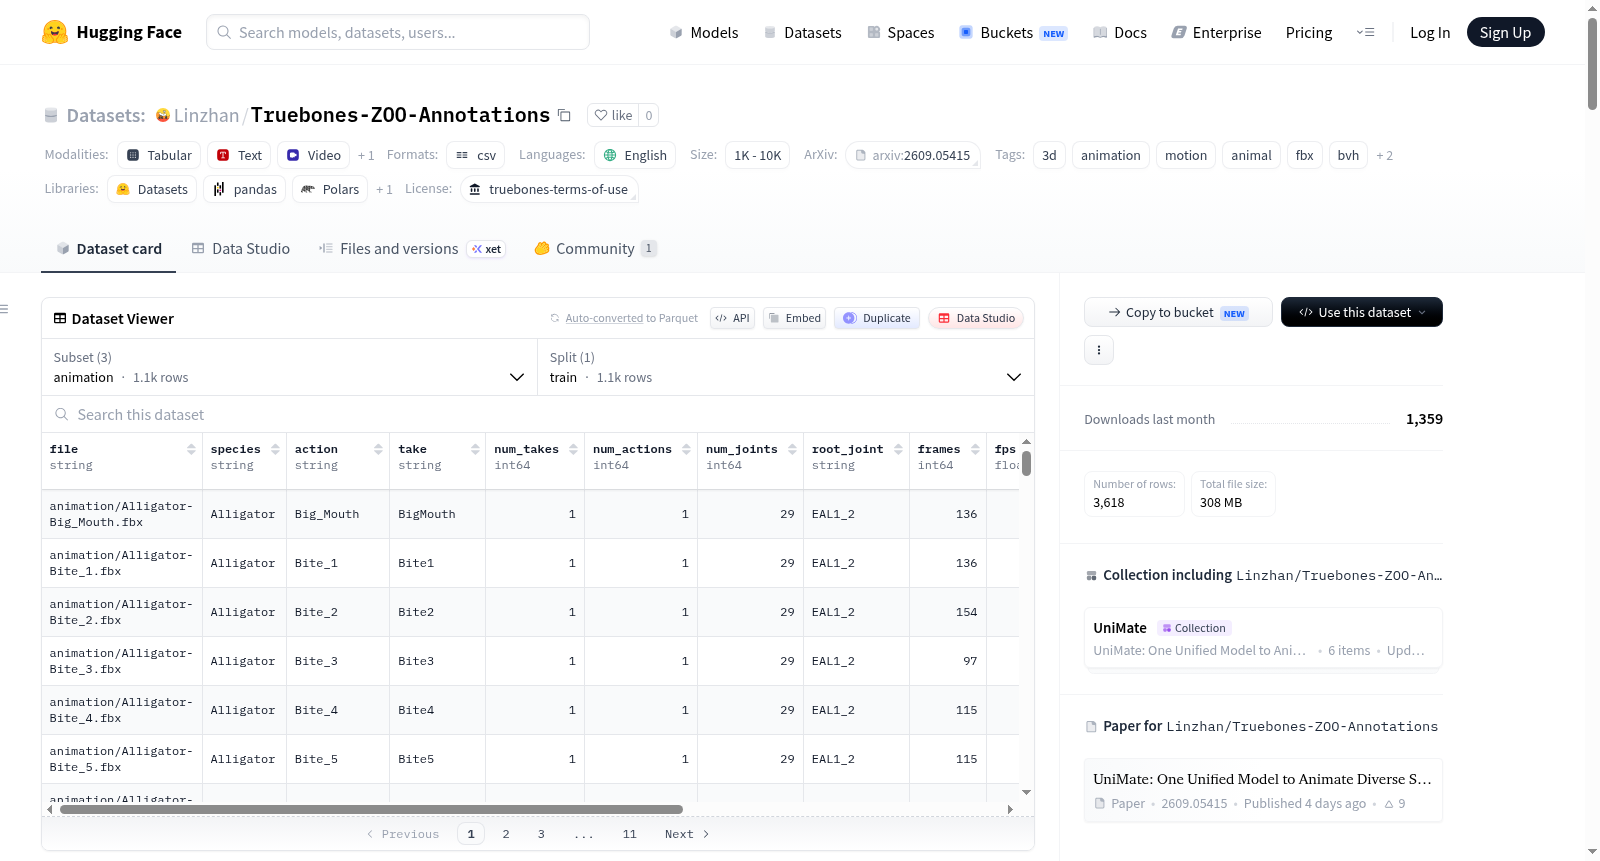
Task: Click the Video modality tag
Action: pyautogui.click(x=314, y=155)
